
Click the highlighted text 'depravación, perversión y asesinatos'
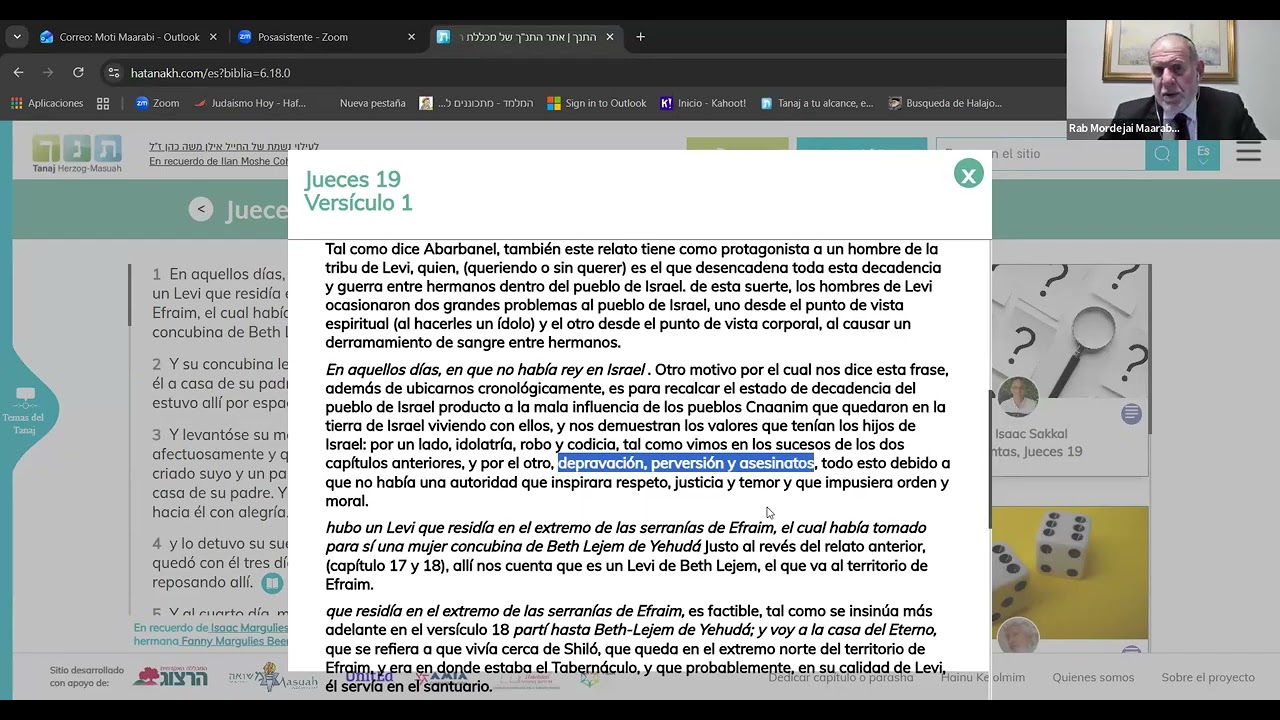686,463
